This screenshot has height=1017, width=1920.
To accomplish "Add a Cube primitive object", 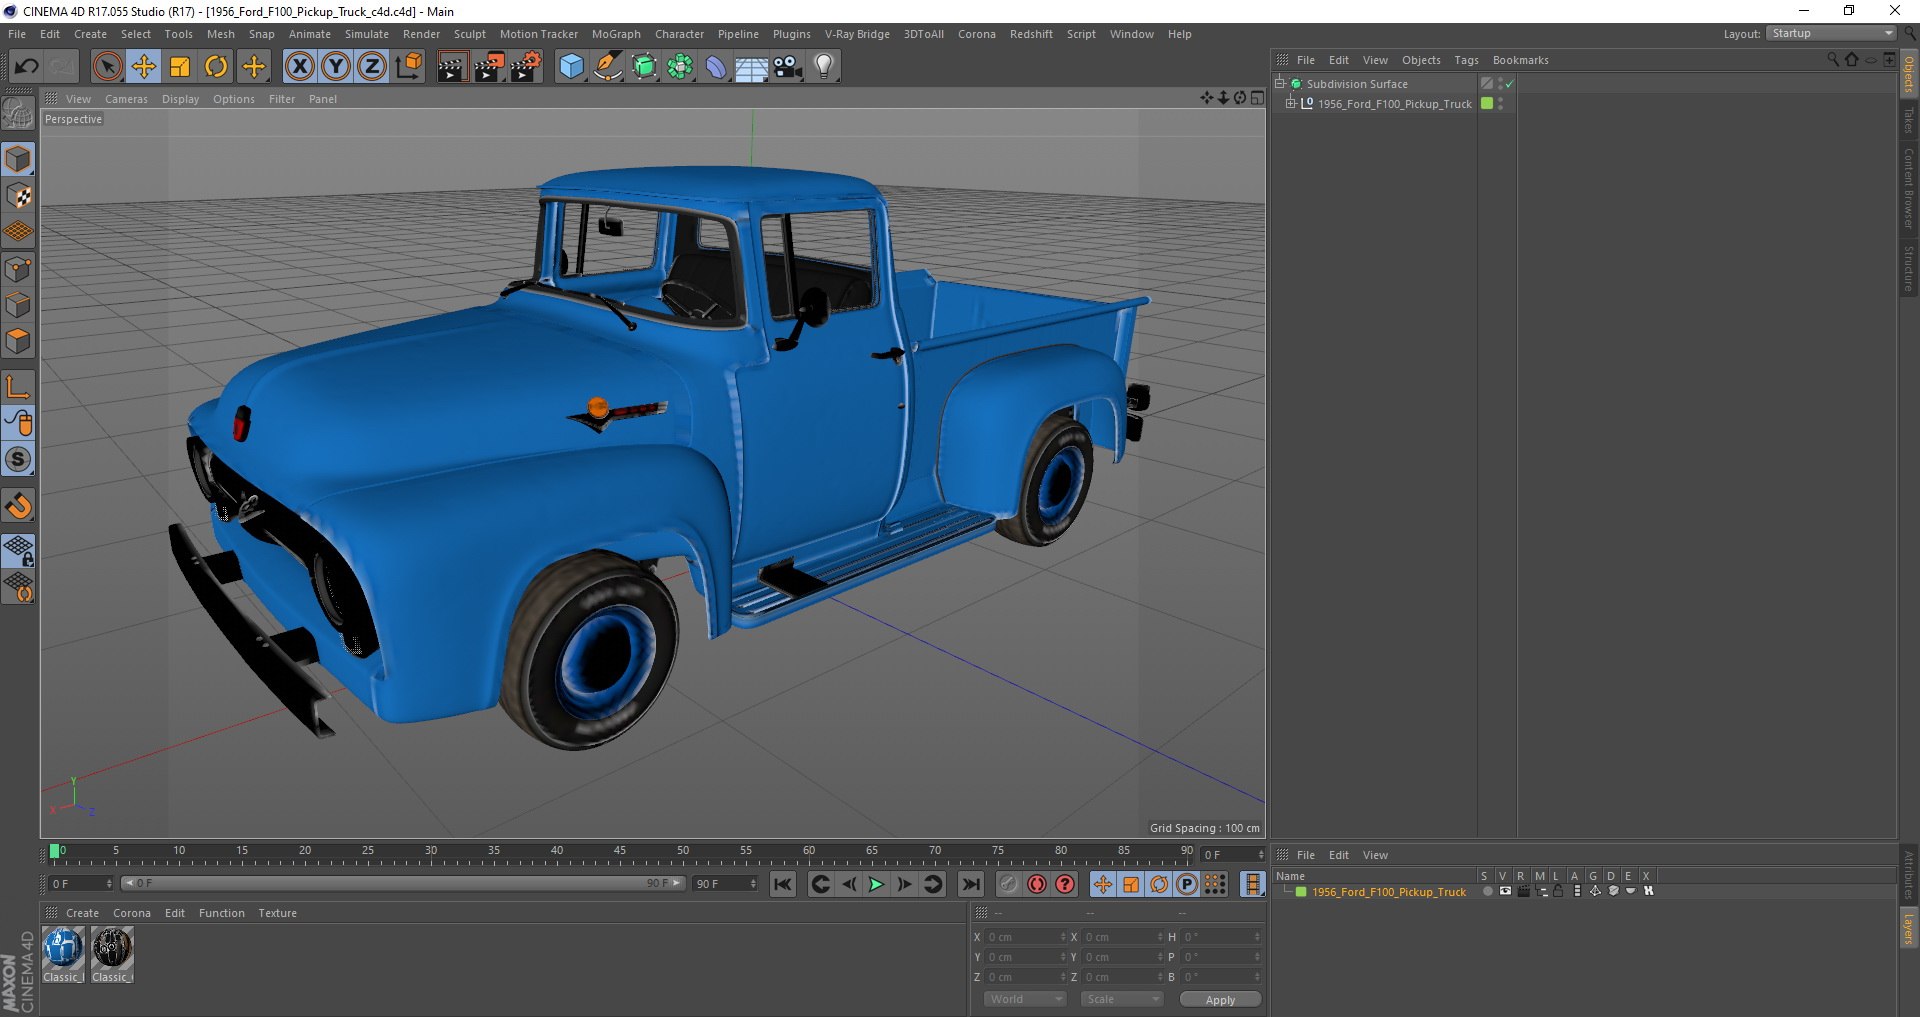I will click(x=571, y=67).
